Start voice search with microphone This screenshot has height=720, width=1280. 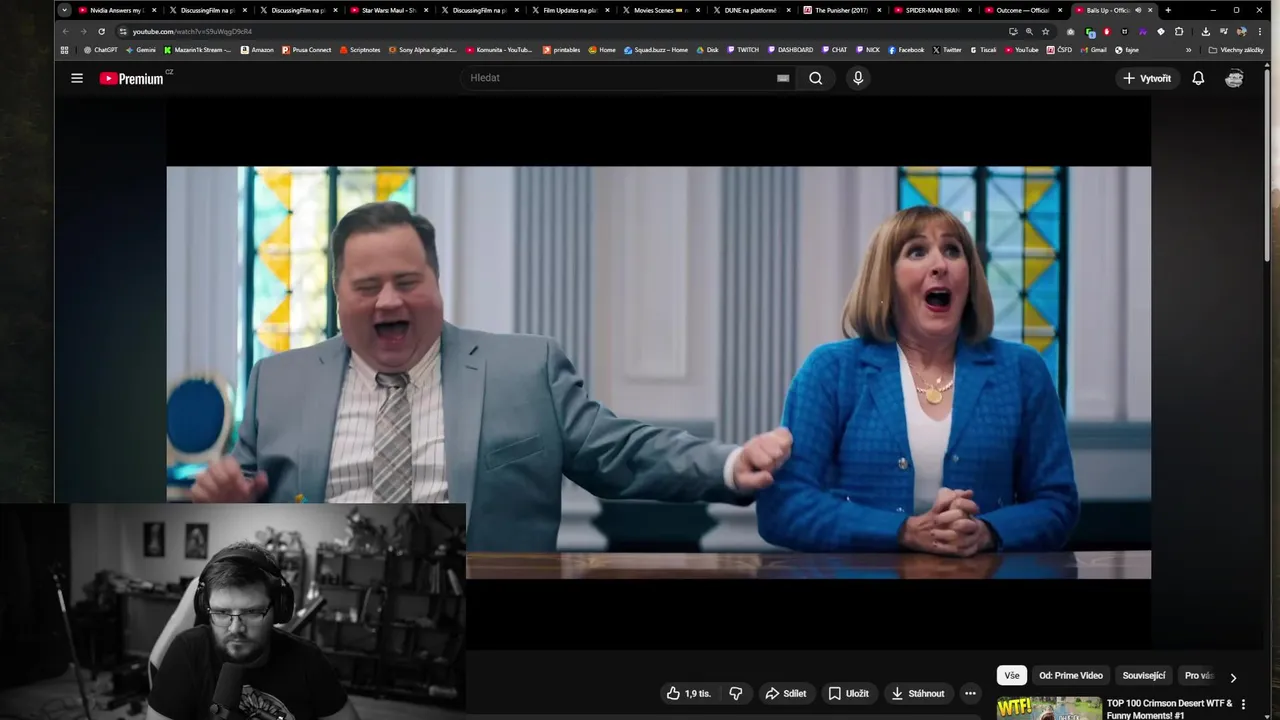[857, 78]
